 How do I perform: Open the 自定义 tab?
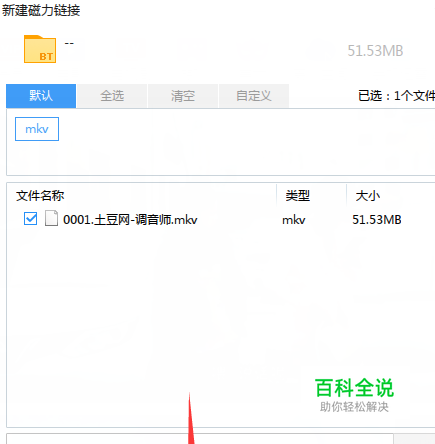click(254, 96)
